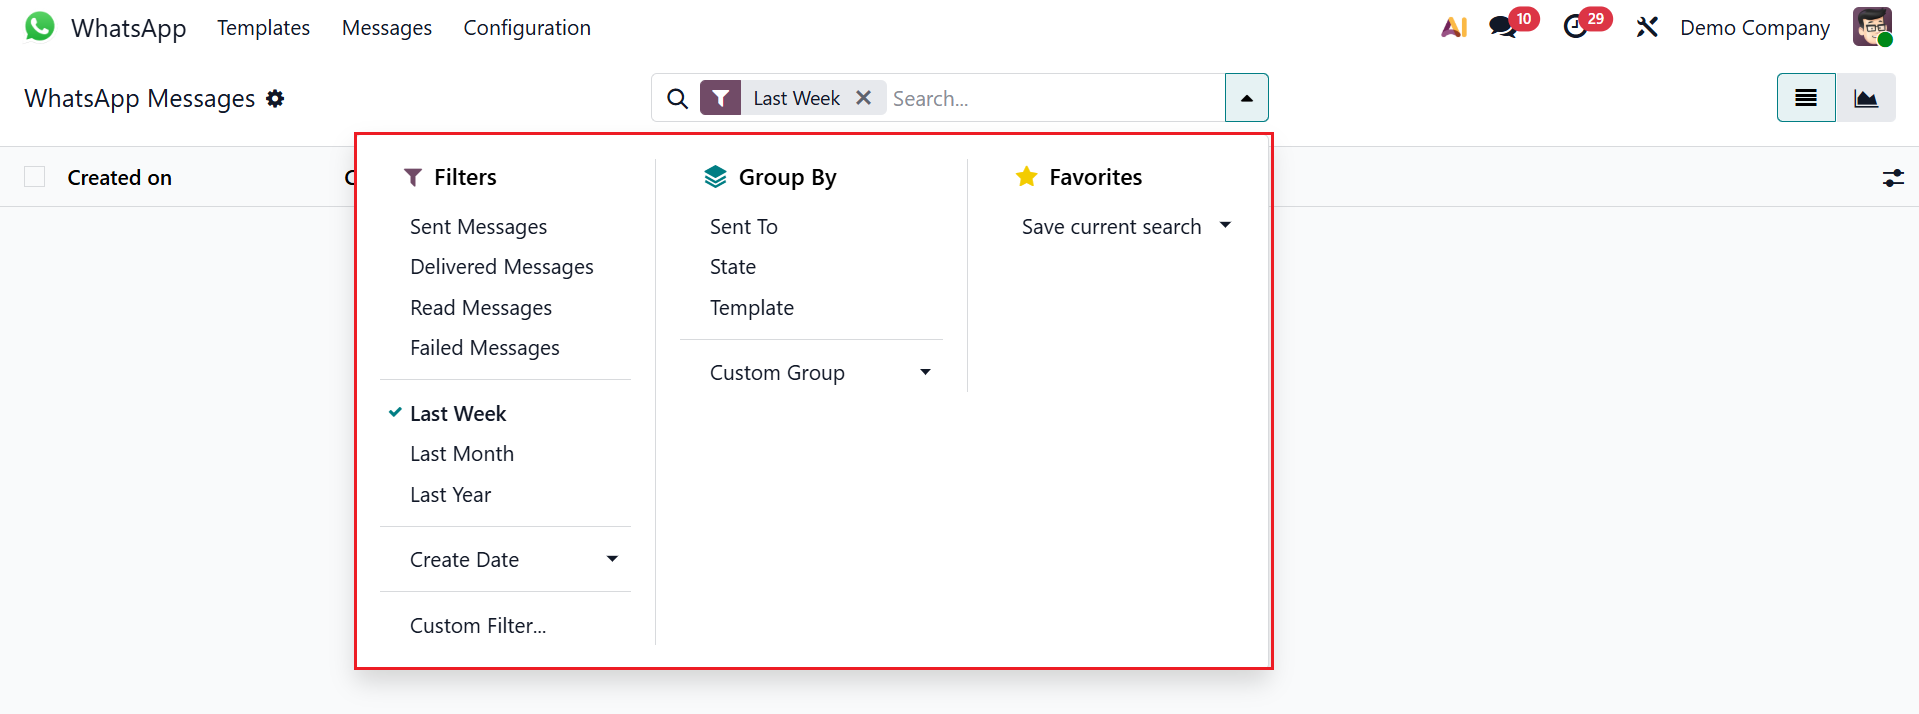Enable the Failed Messages filter
Viewport: 1919px width, 714px height.
pyautogui.click(x=484, y=348)
